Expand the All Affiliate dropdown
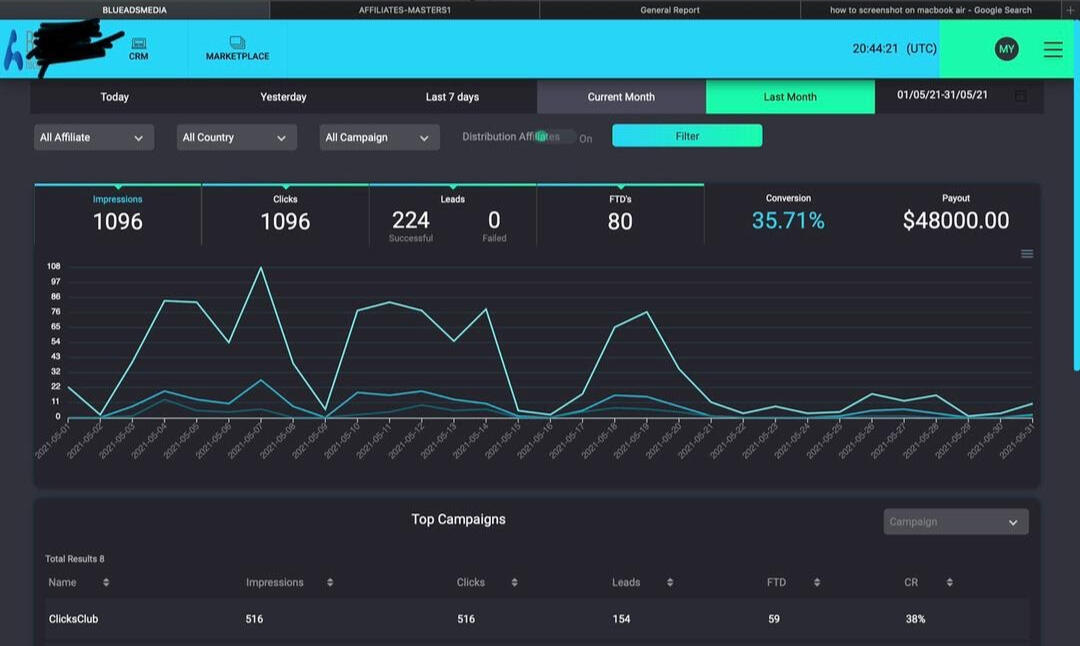 (x=94, y=138)
